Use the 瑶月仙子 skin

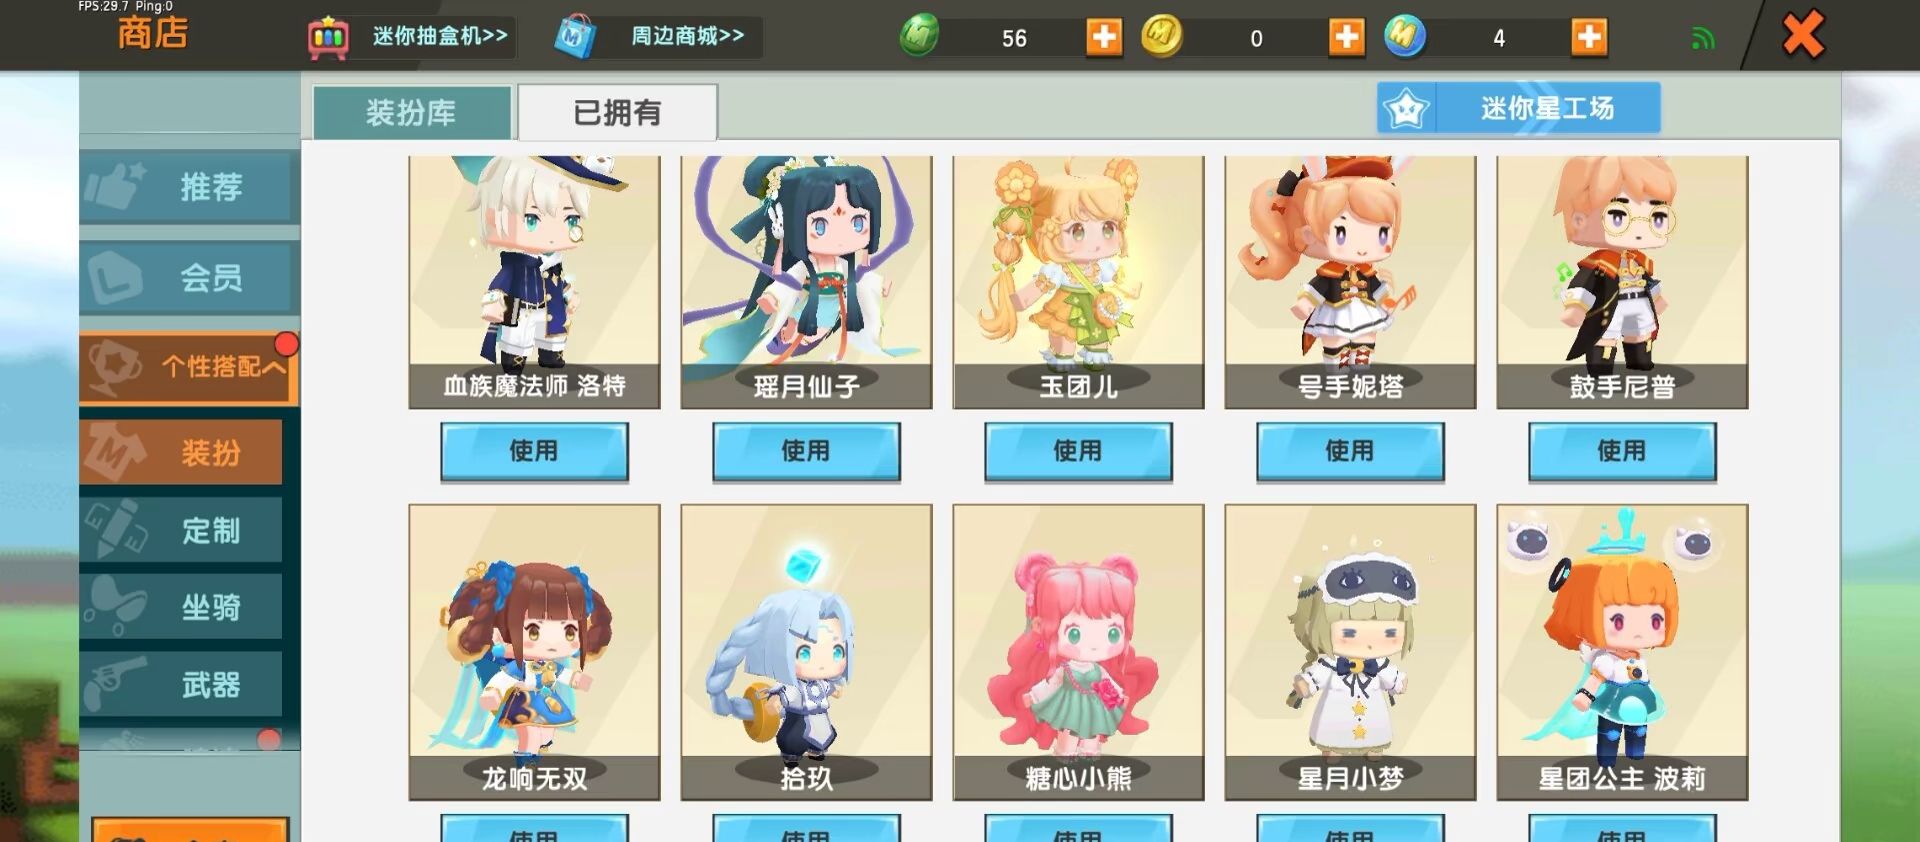tap(806, 451)
